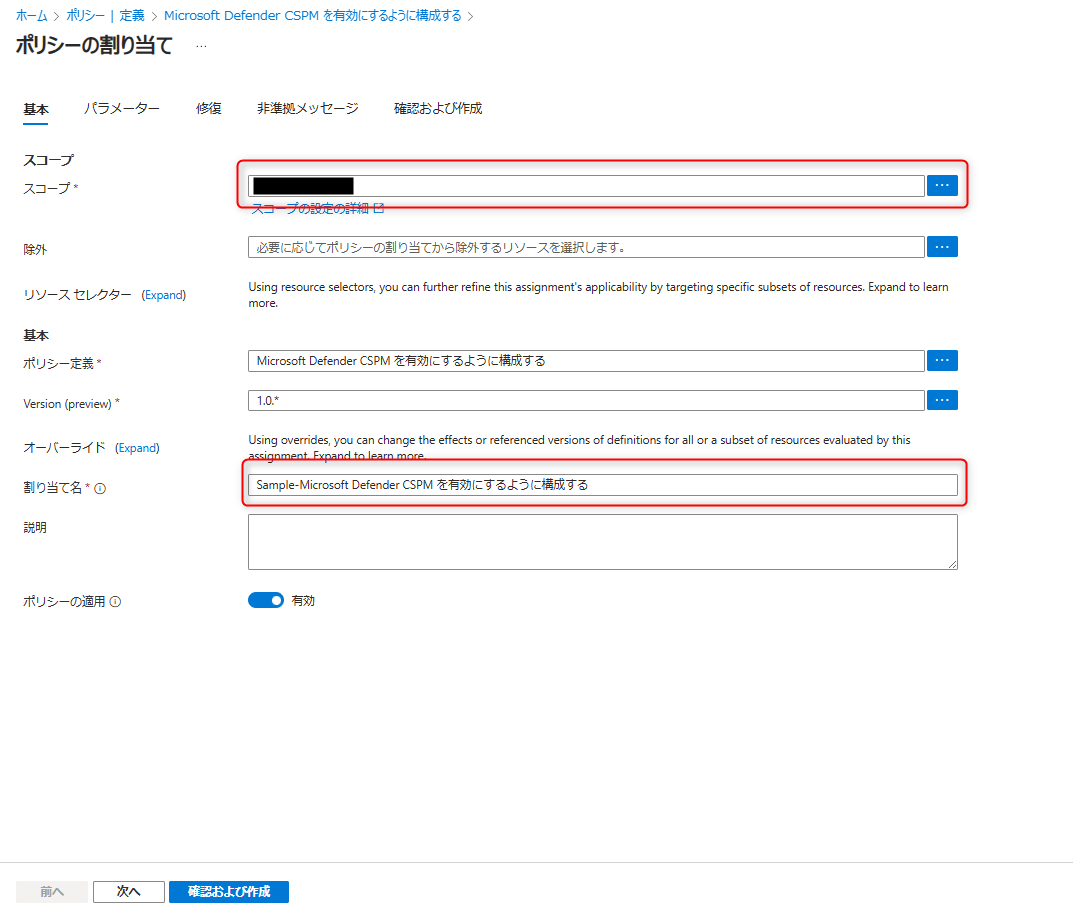Viewport: 1073px width, 907px height.
Task: Click the ホーム breadcrumb link
Action: 31,15
